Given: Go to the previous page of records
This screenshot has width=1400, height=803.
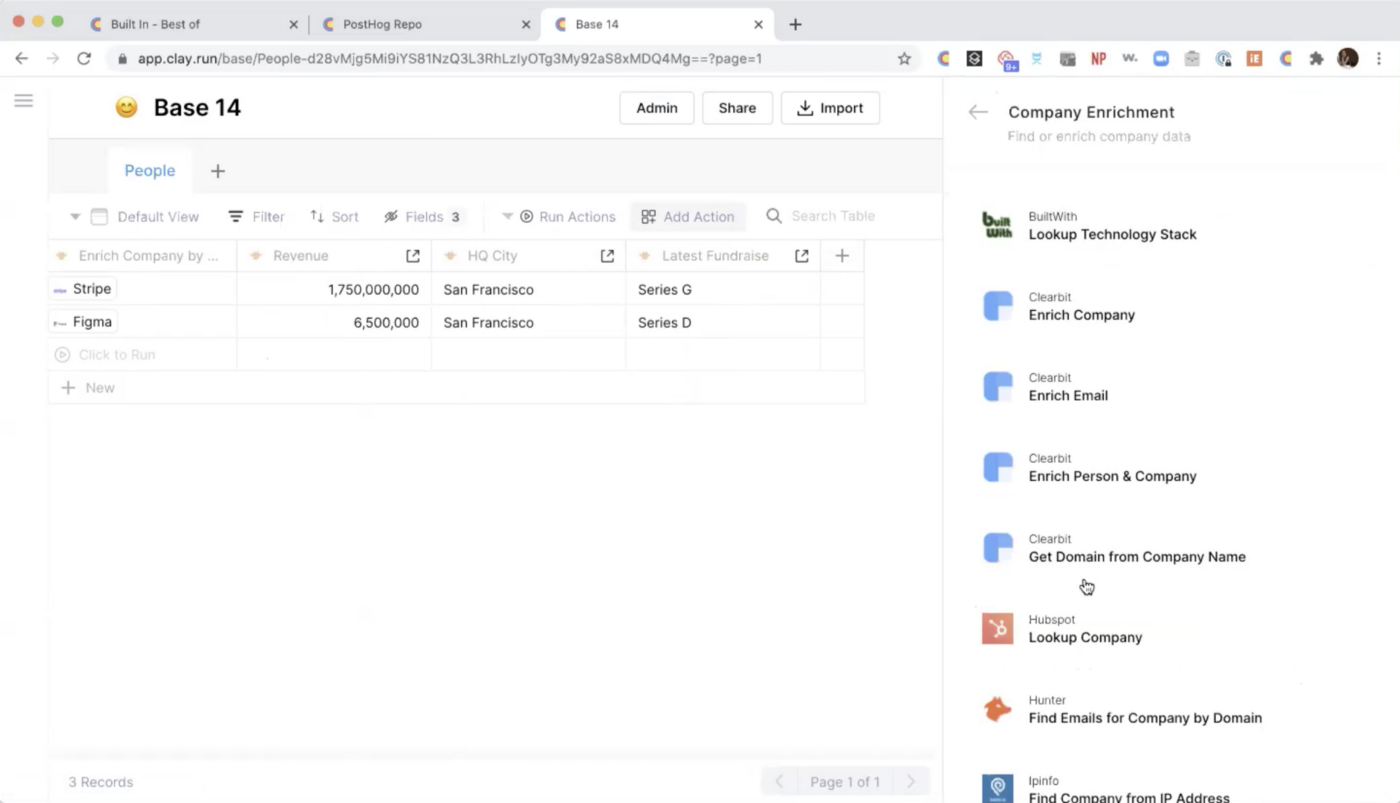Looking at the screenshot, I should [779, 782].
